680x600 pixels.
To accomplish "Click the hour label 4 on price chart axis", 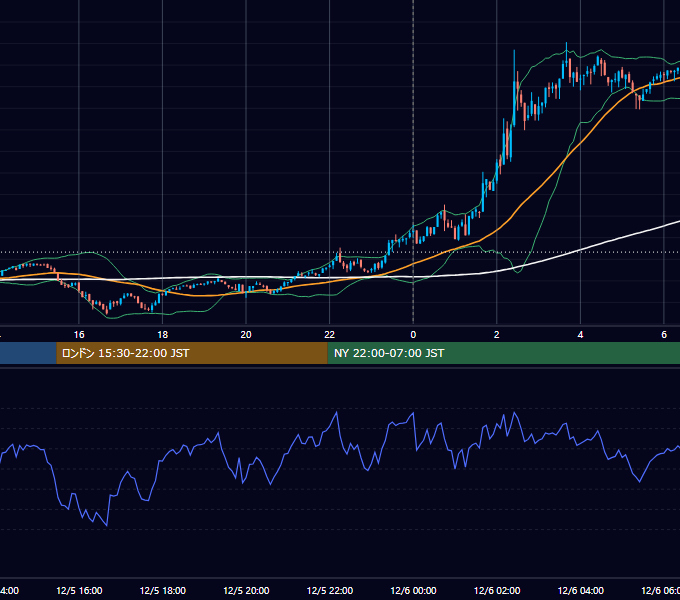I will [x=580, y=335].
